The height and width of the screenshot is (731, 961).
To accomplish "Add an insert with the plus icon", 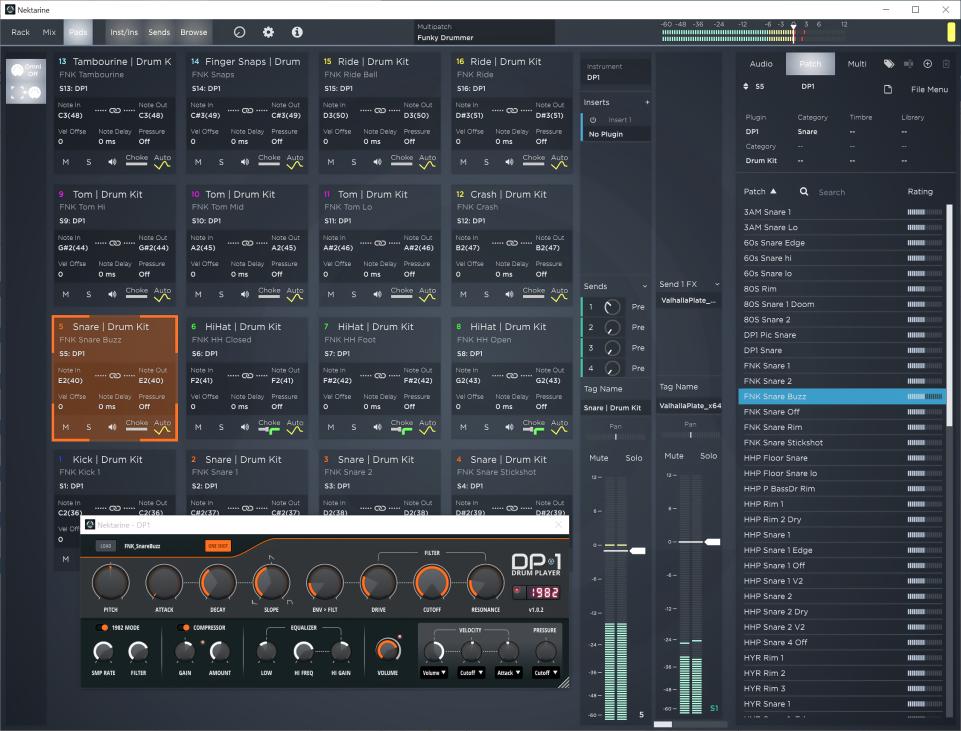I will click(646, 102).
